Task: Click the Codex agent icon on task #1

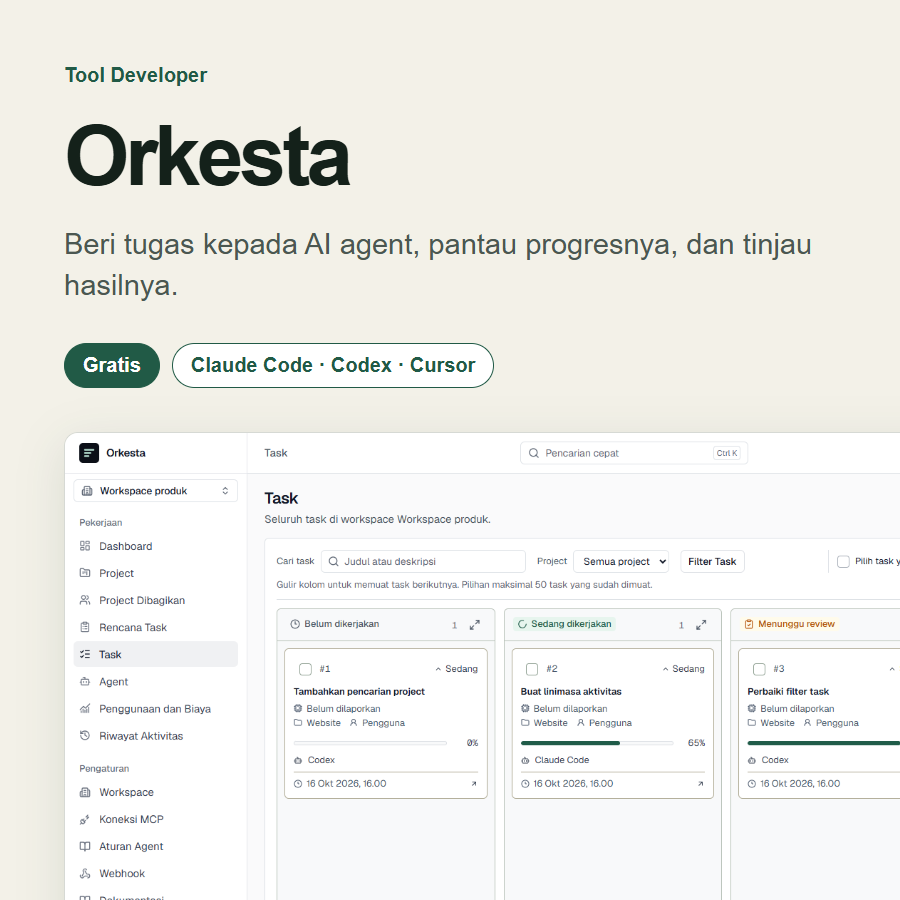Action: click(x=298, y=760)
